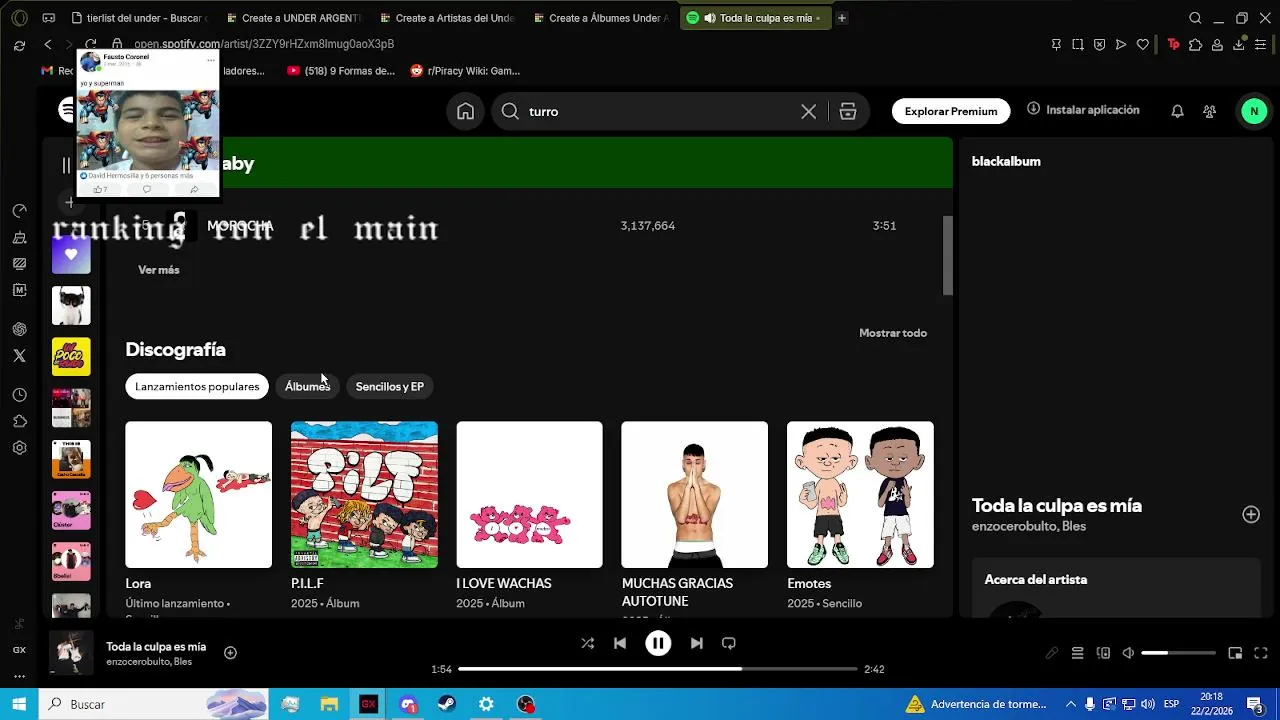Open Friend Activity icon

coord(1210,112)
